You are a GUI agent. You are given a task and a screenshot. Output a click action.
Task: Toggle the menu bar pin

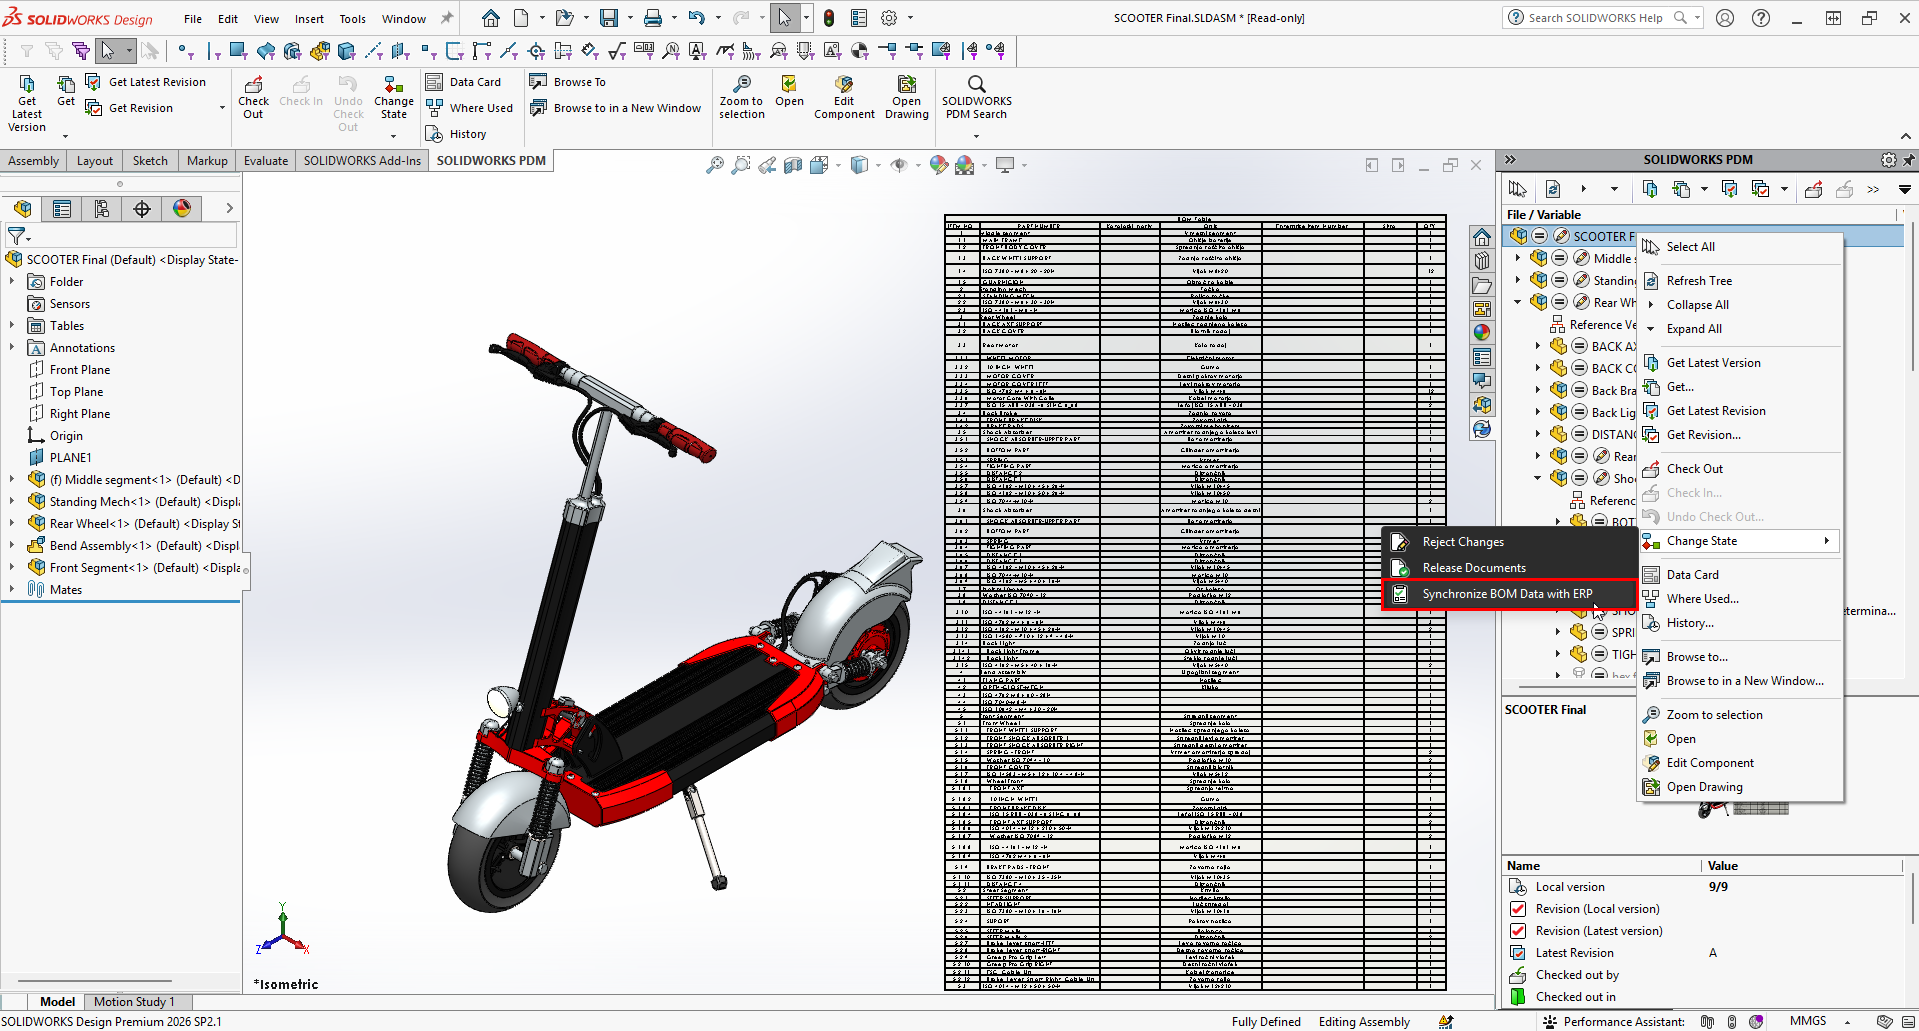pyautogui.click(x=447, y=18)
